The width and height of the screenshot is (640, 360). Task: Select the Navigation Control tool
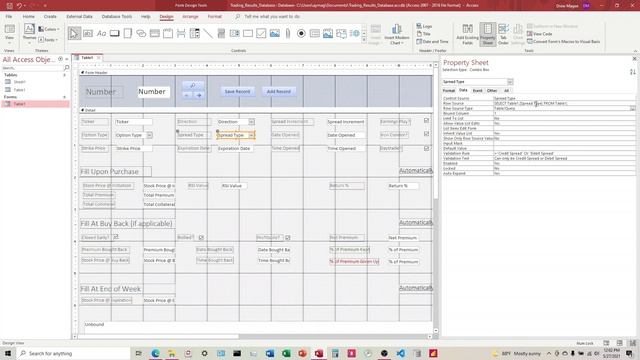pyautogui.click(x=155, y=33)
